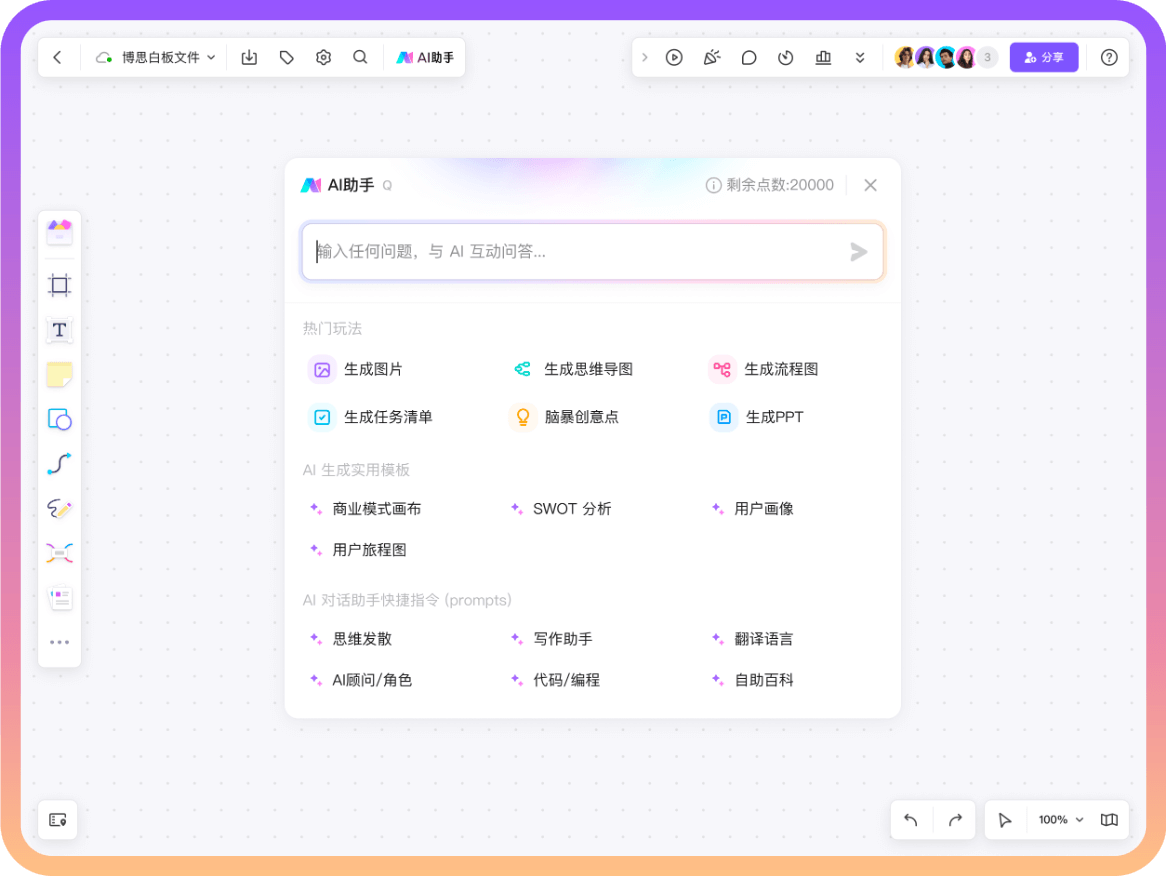Image resolution: width=1166 pixels, height=876 pixels.
Task: Select the shapes tool
Action: point(59,419)
